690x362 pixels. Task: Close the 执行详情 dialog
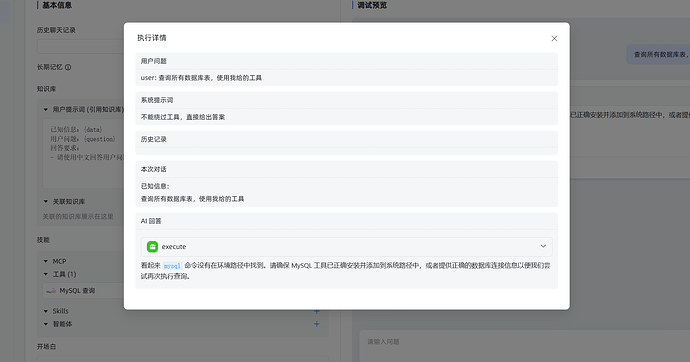554,39
